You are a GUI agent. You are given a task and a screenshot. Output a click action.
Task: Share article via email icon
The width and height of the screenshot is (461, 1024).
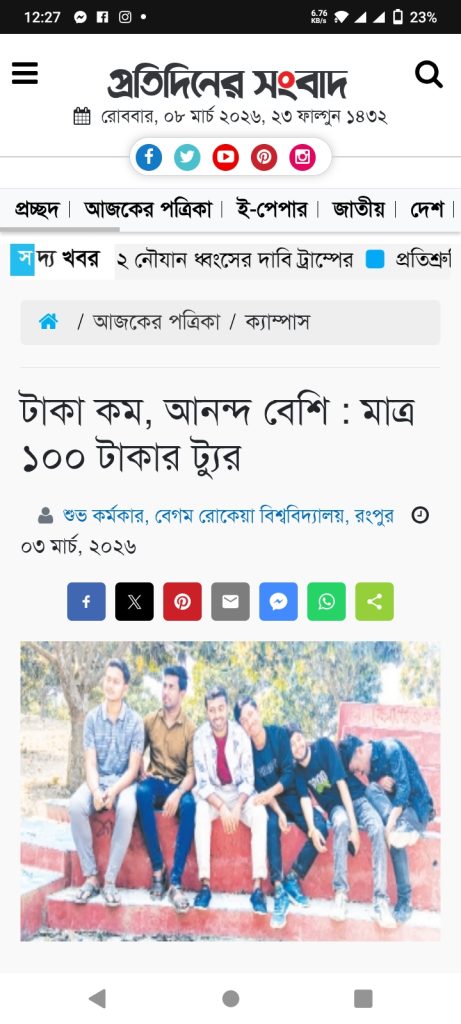[230, 601]
